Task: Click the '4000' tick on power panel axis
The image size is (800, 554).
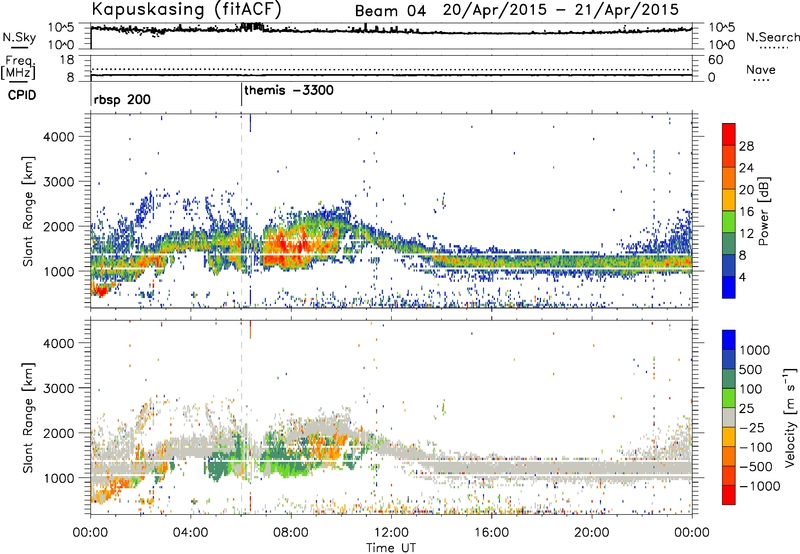Action: [x=58, y=137]
